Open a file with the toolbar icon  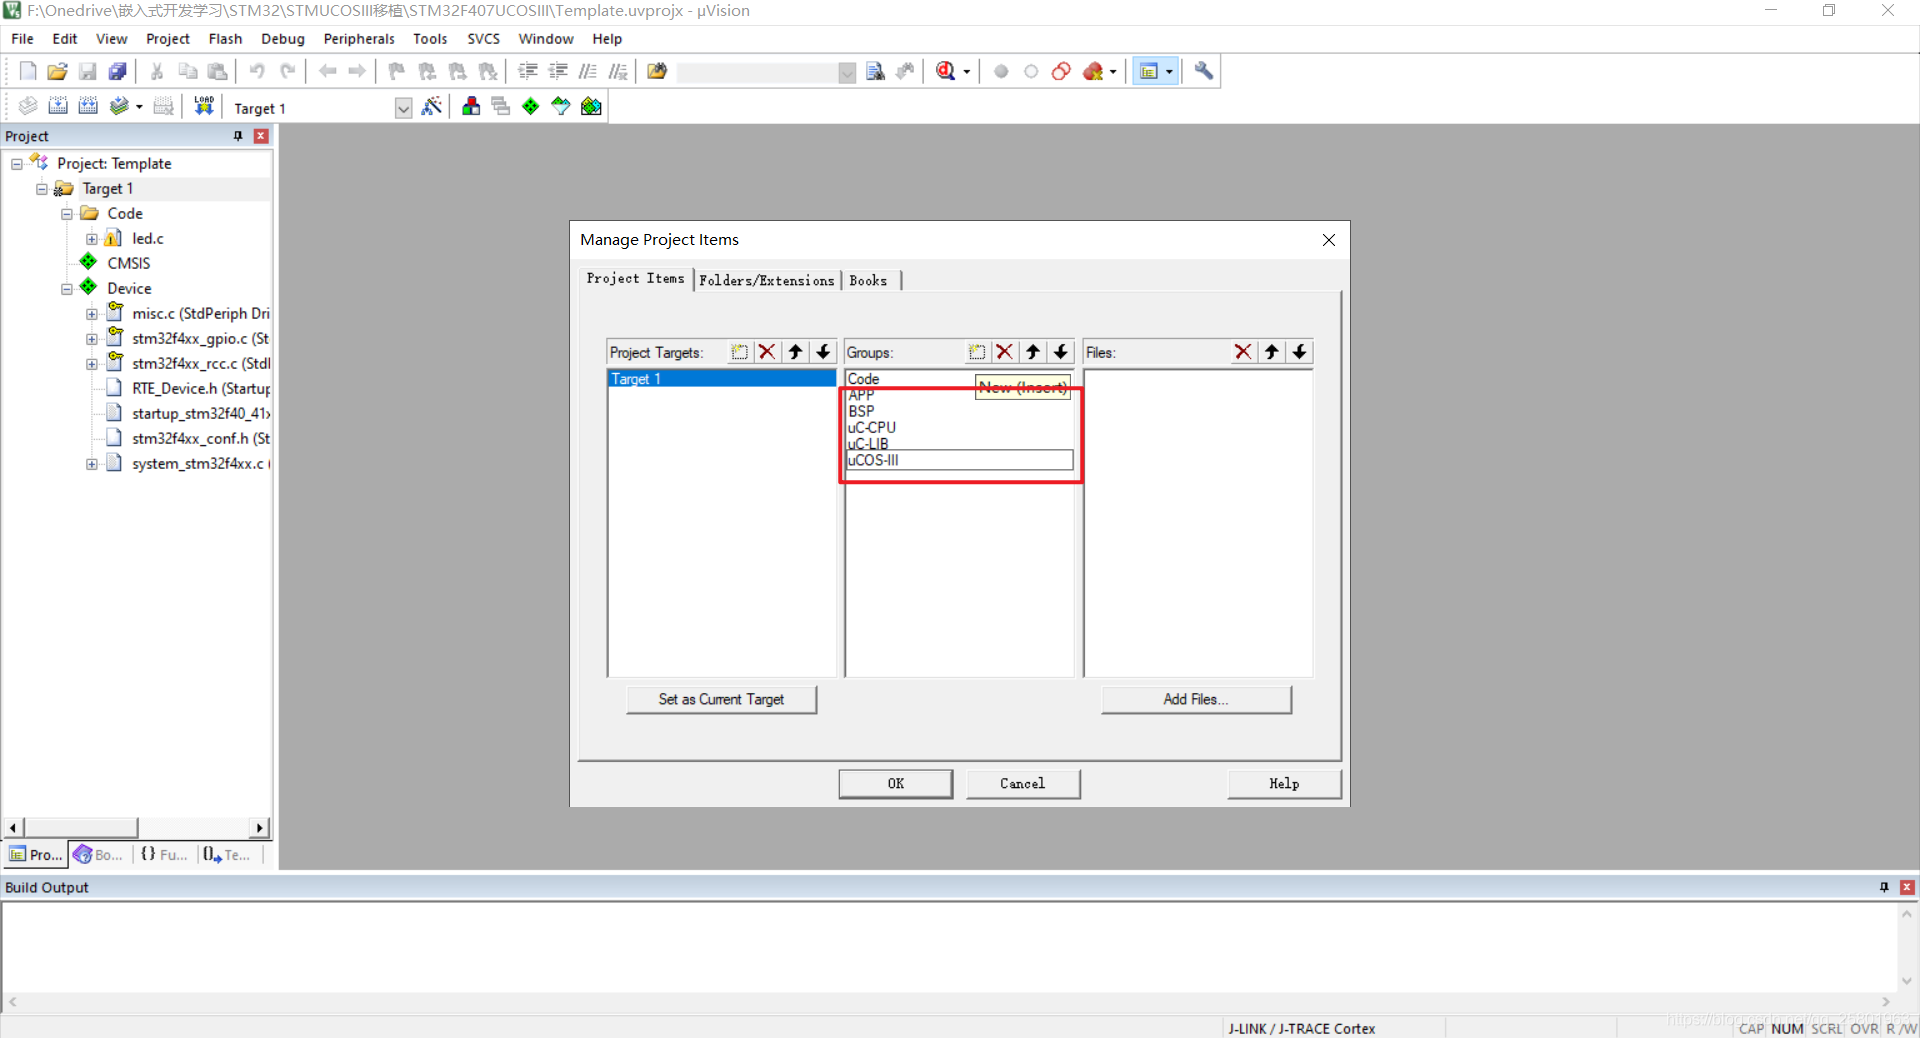[57, 71]
